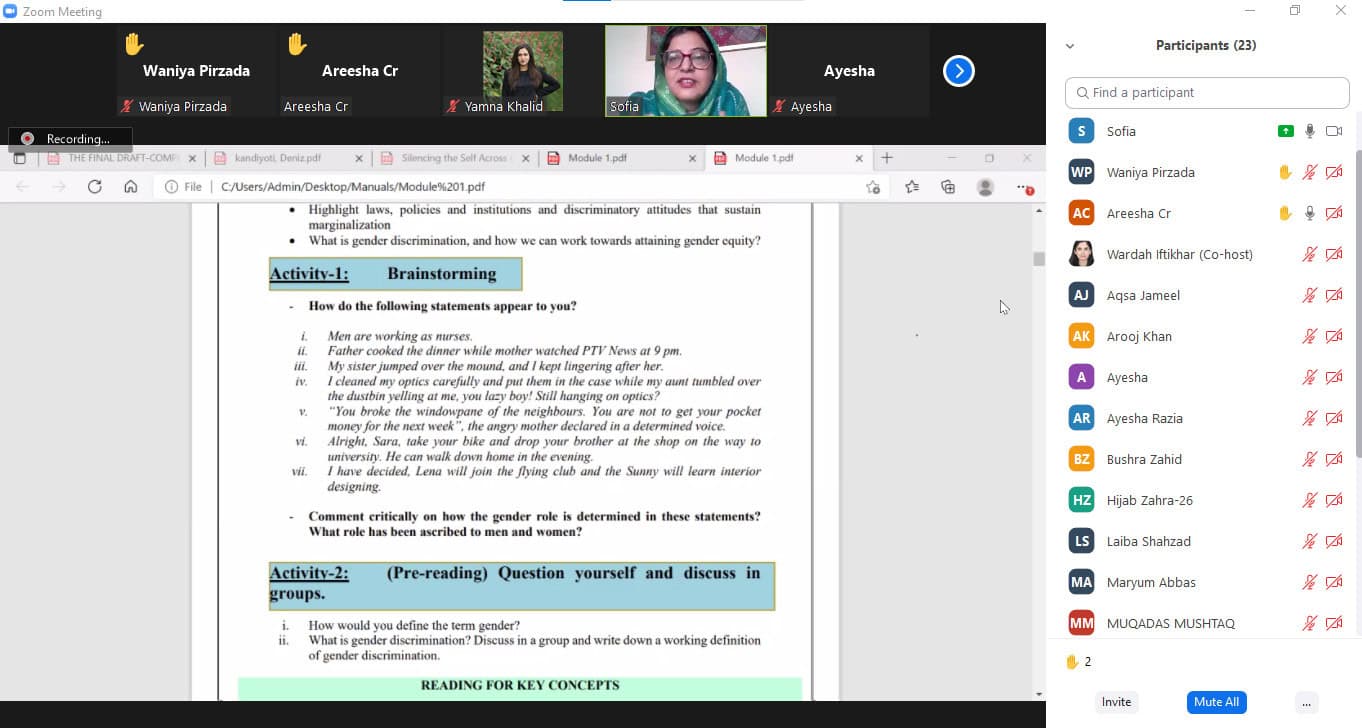This screenshot has height=728, width=1362.
Task: Click add-to-favorites star in address bar
Action: point(873,187)
